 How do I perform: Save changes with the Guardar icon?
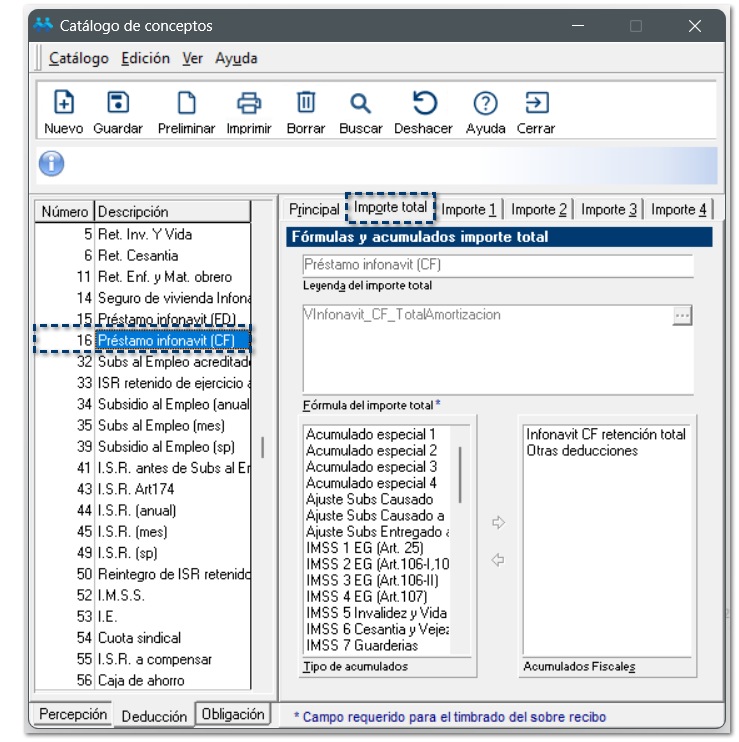(x=118, y=103)
